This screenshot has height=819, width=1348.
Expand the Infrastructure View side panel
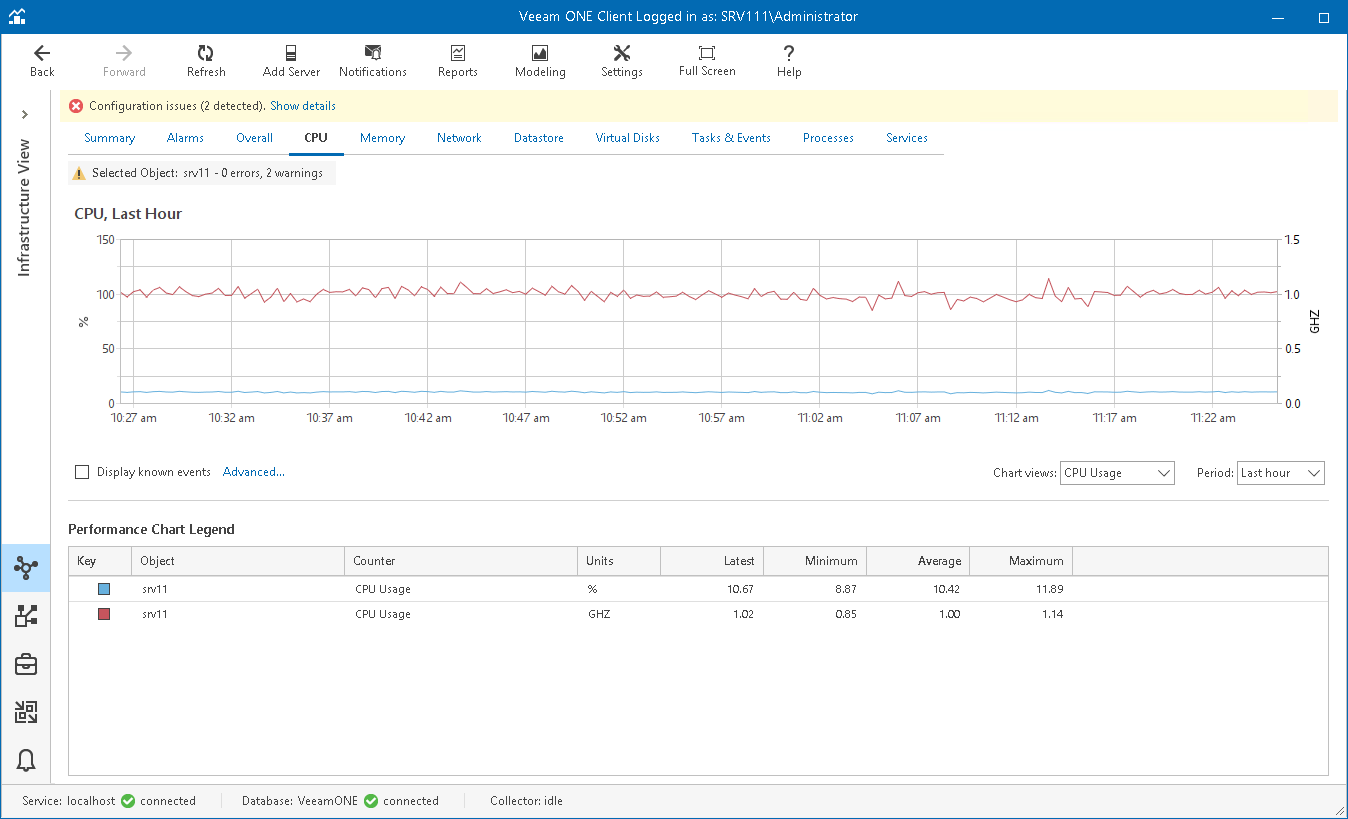click(x=25, y=114)
